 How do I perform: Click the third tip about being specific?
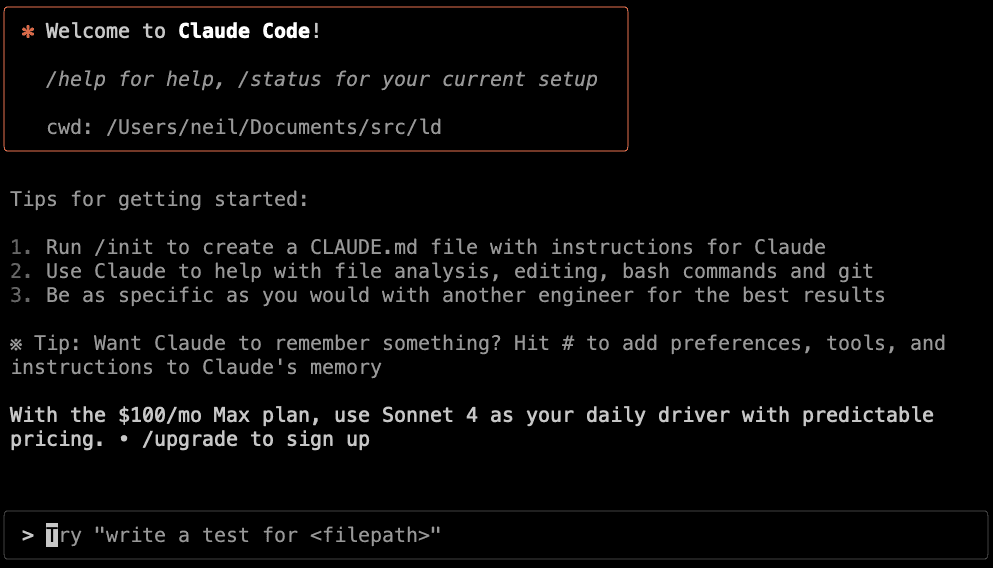(465, 295)
